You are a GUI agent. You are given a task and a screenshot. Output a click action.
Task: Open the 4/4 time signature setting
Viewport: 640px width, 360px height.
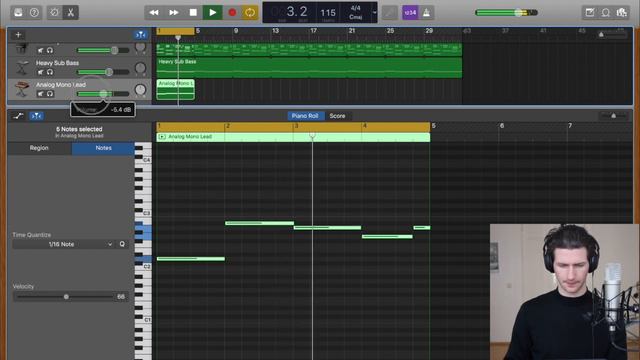tap(356, 8)
